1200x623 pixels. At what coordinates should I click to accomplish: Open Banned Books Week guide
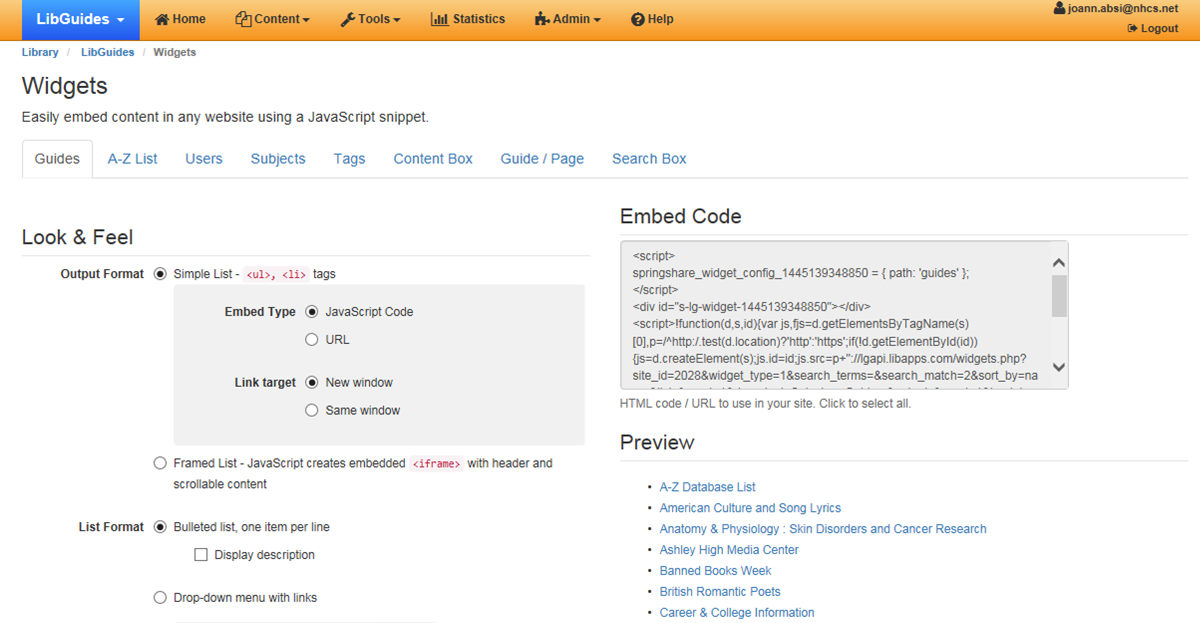pos(716,571)
